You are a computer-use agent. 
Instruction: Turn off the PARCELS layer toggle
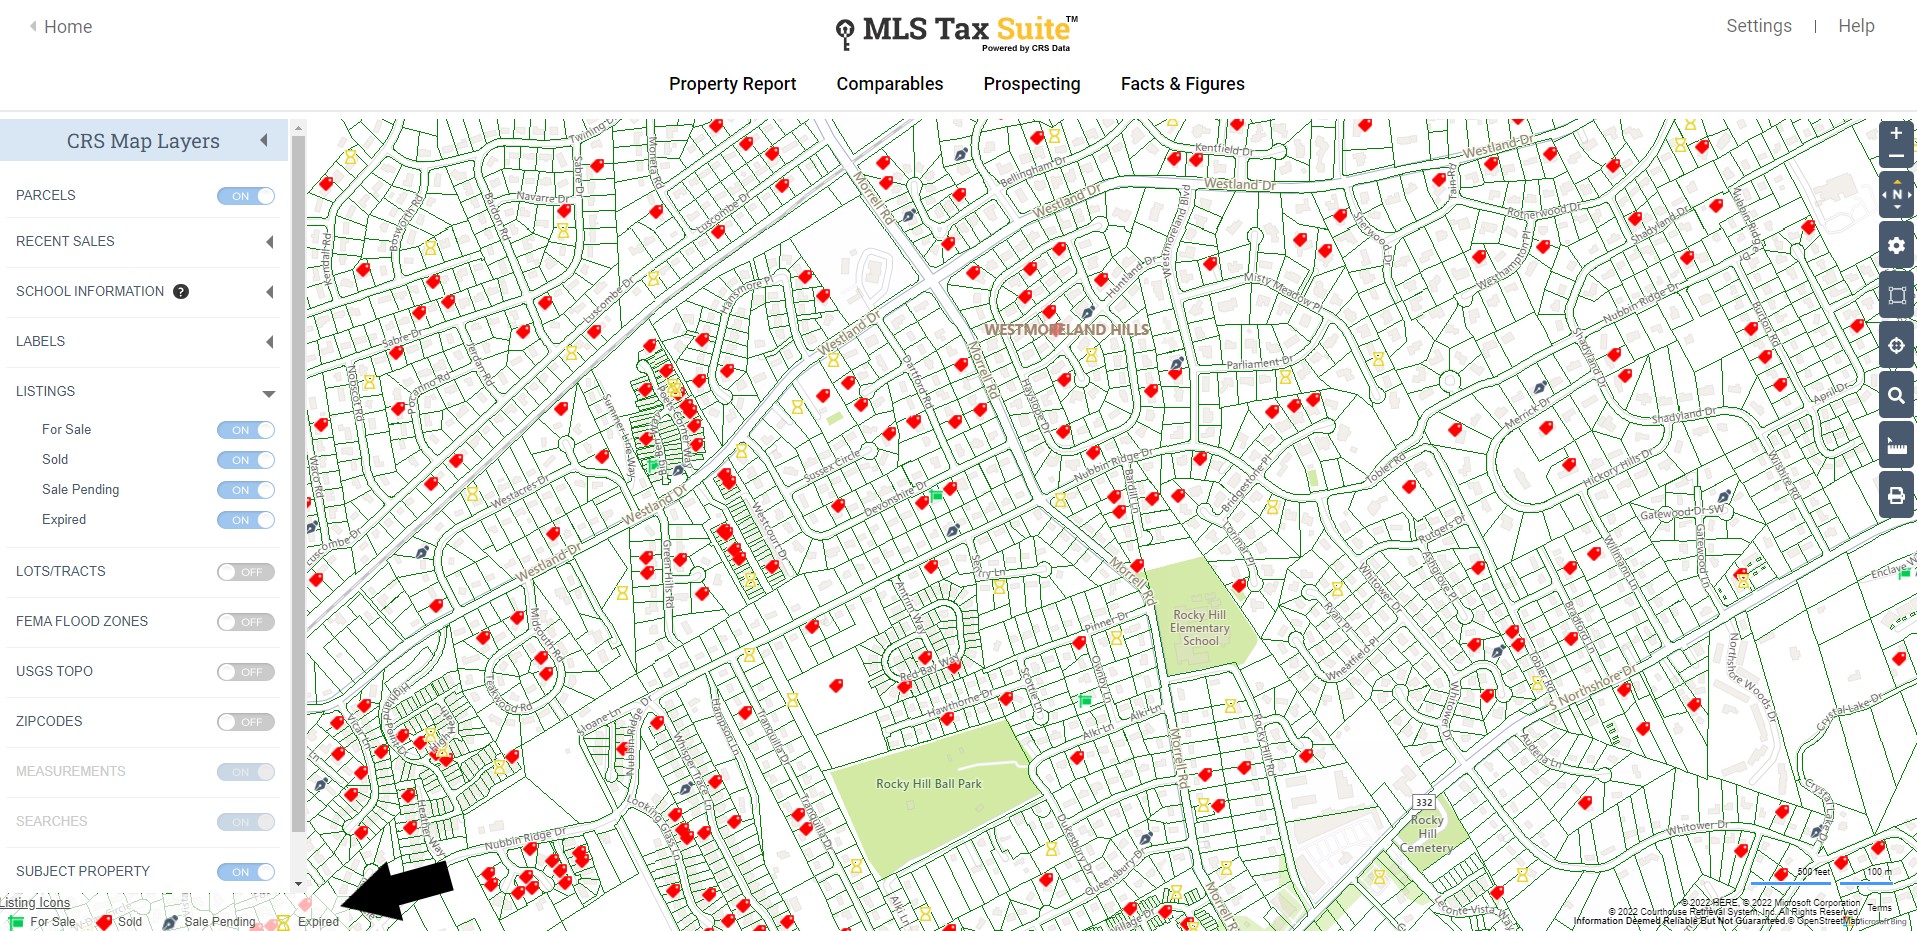tap(246, 196)
